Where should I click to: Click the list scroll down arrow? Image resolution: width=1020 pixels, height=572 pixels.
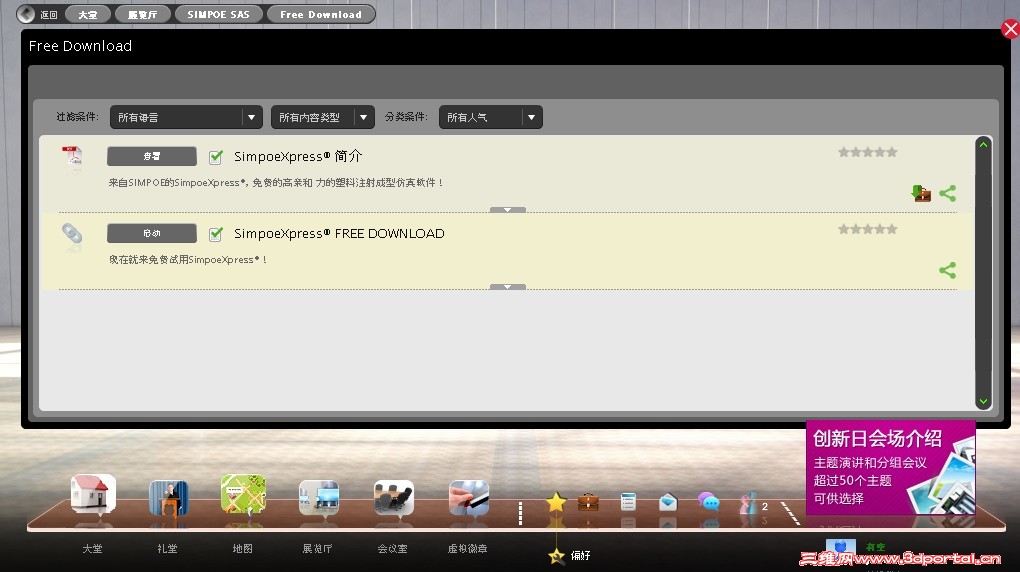coord(984,402)
